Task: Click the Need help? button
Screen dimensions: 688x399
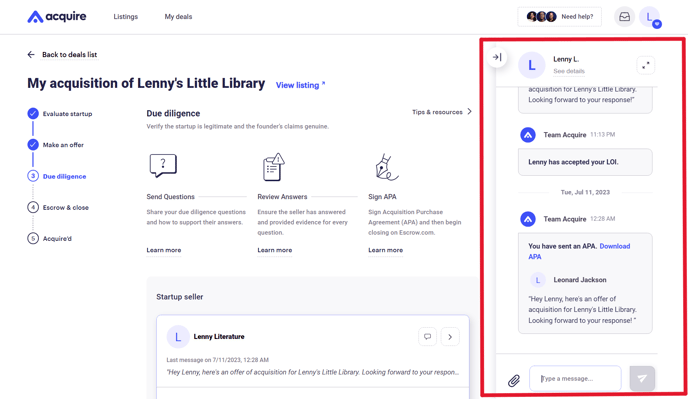Action: point(559,17)
